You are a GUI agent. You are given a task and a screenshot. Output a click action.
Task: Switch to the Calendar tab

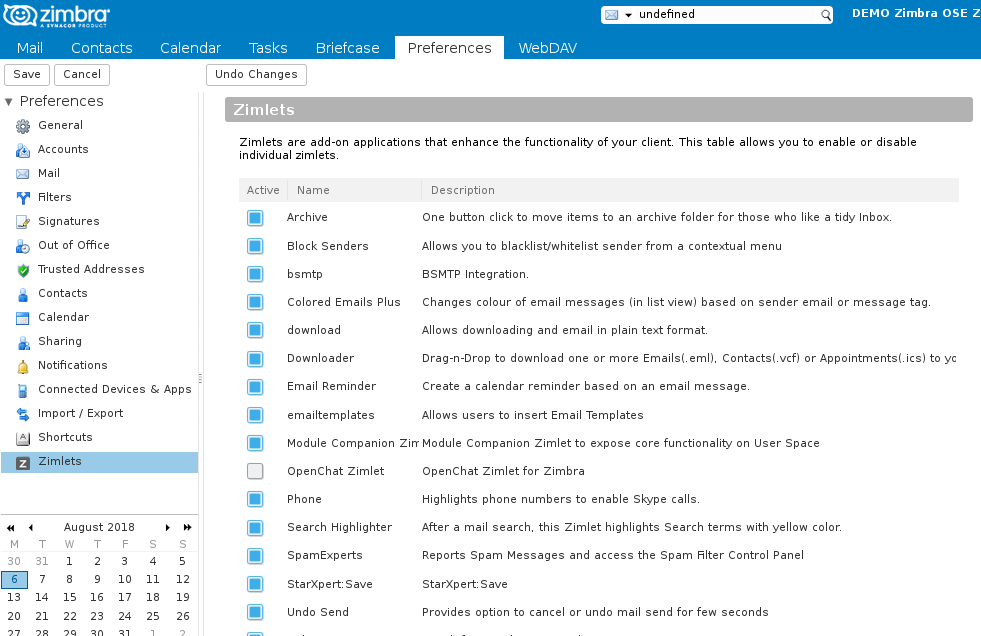click(190, 48)
